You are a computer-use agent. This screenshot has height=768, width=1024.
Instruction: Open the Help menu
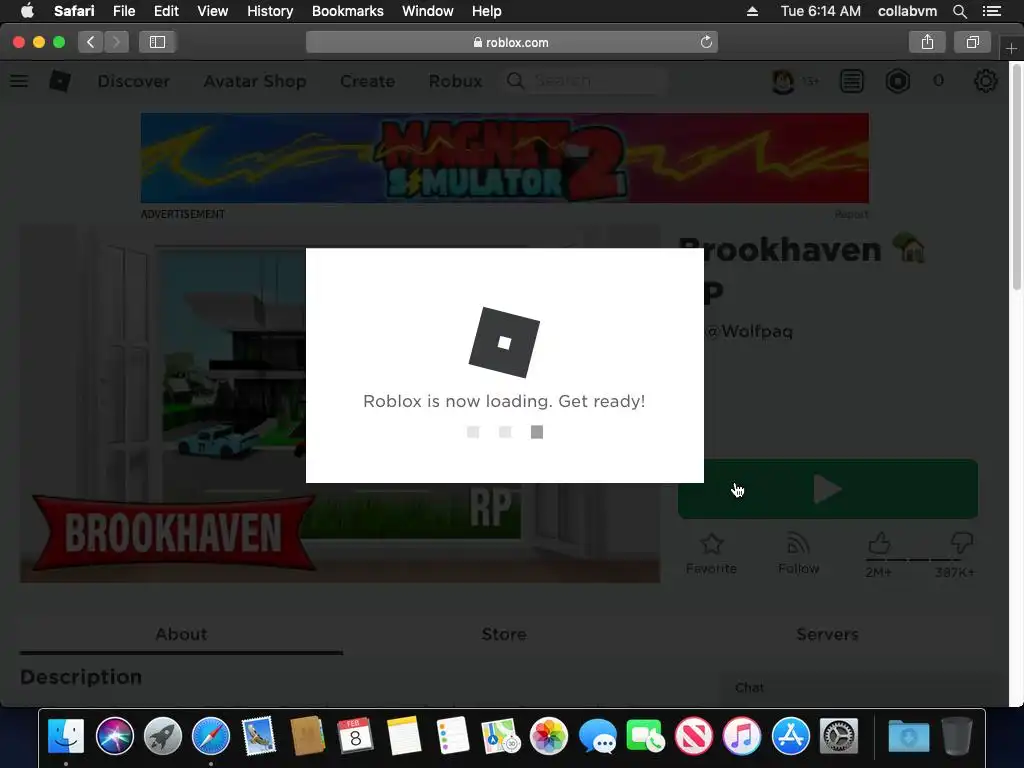click(x=487, y=11)
